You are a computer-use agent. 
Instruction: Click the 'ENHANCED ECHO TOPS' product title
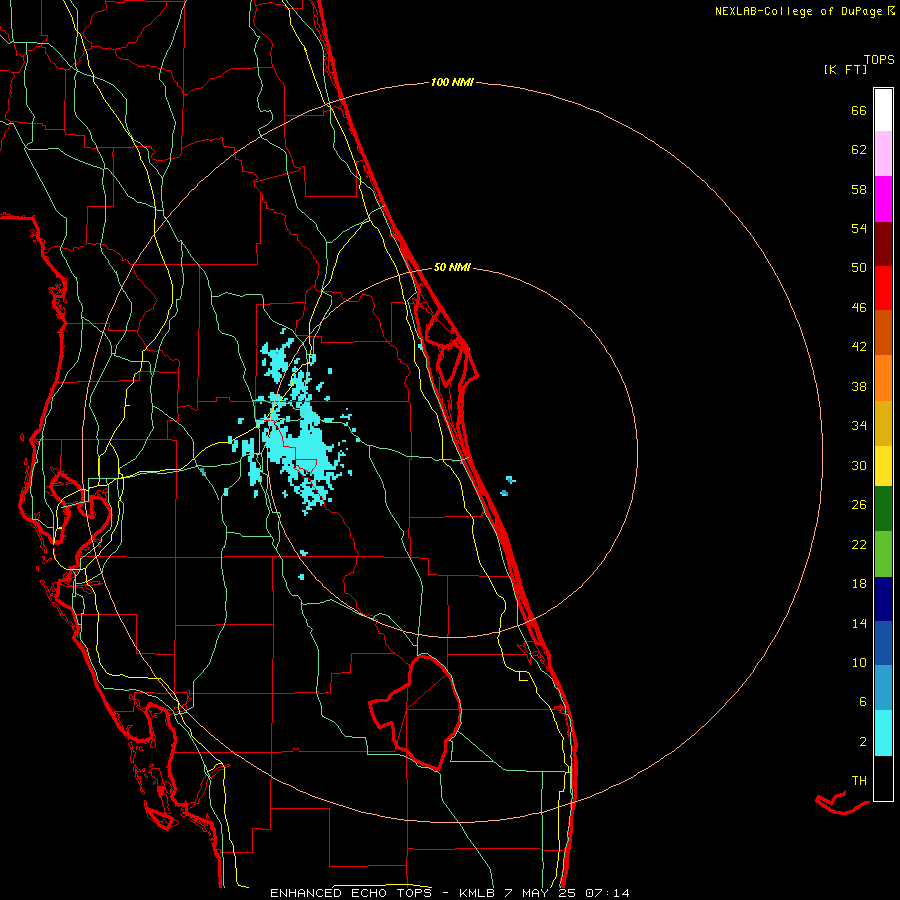pyautogui.click(x=351, y=893)
